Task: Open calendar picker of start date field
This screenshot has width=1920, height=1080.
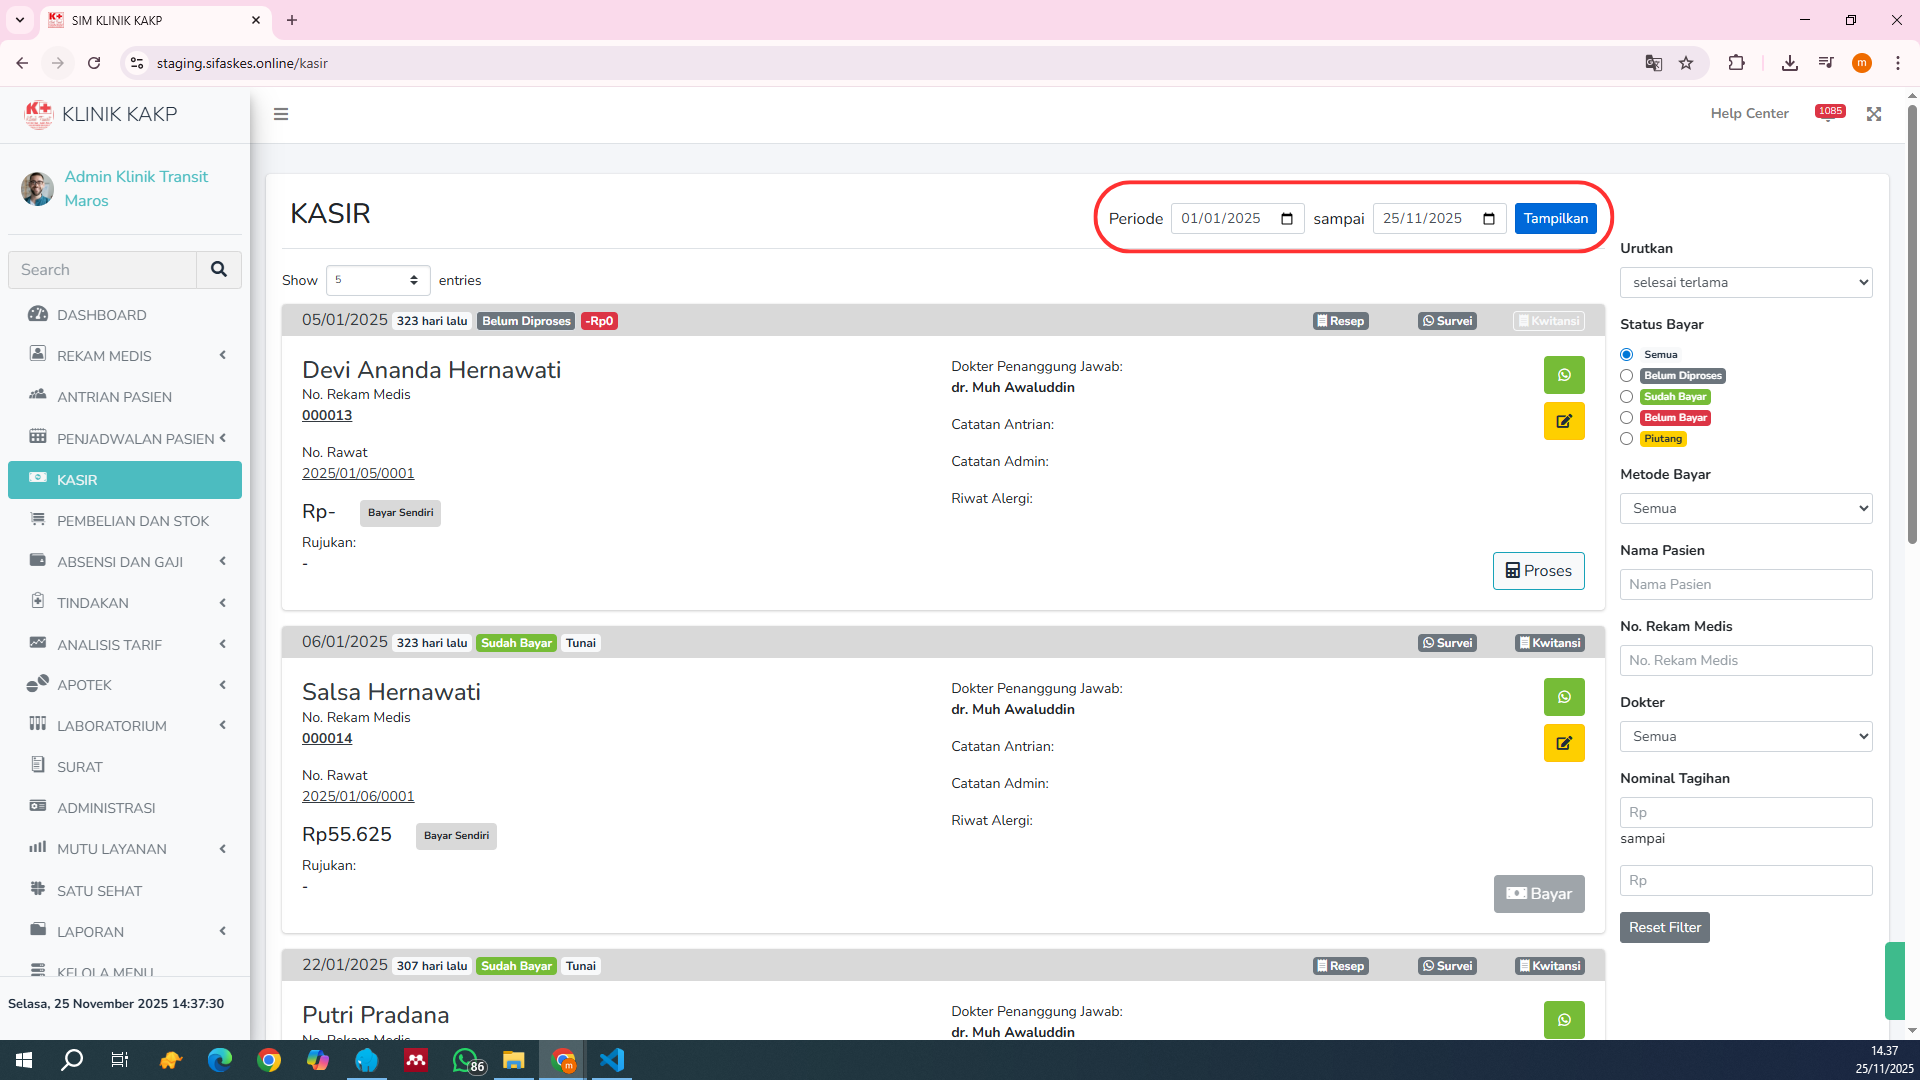Action: [x=1286, y=219]
